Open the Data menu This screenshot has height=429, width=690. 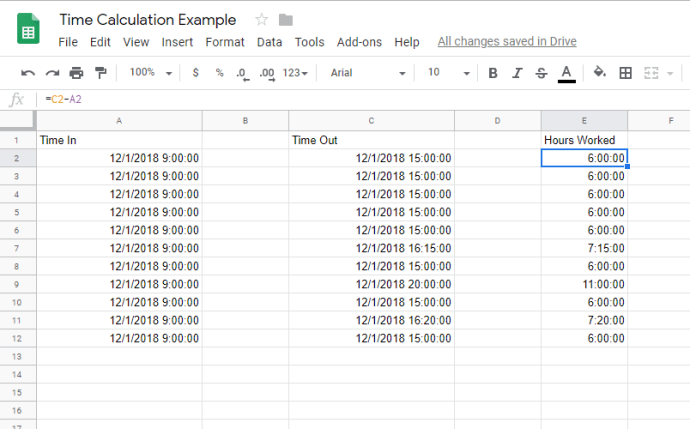pyautogui.click(x=269, y=42)
